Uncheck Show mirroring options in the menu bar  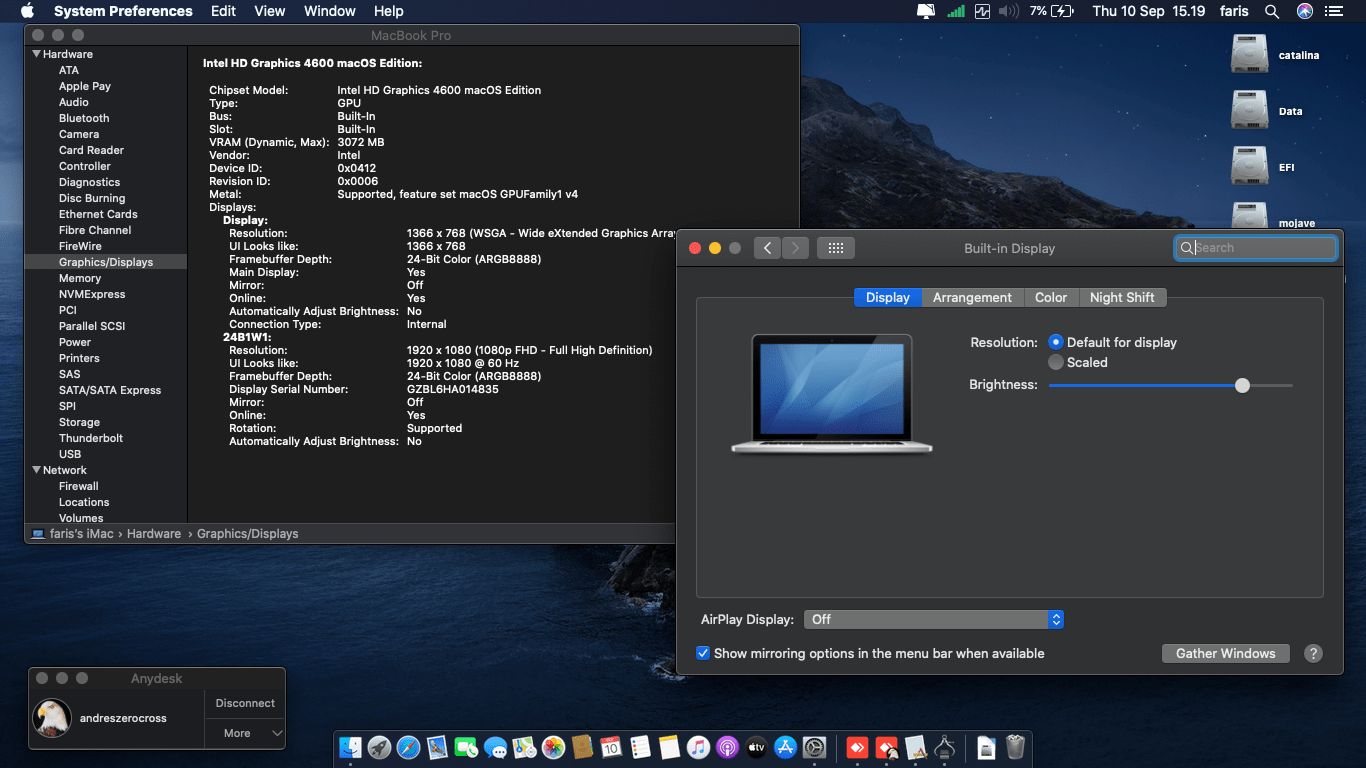(x=703, y=653)
